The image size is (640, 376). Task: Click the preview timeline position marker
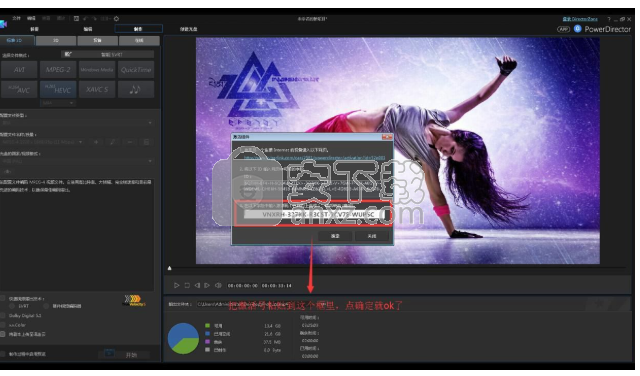tap(169, 268)
